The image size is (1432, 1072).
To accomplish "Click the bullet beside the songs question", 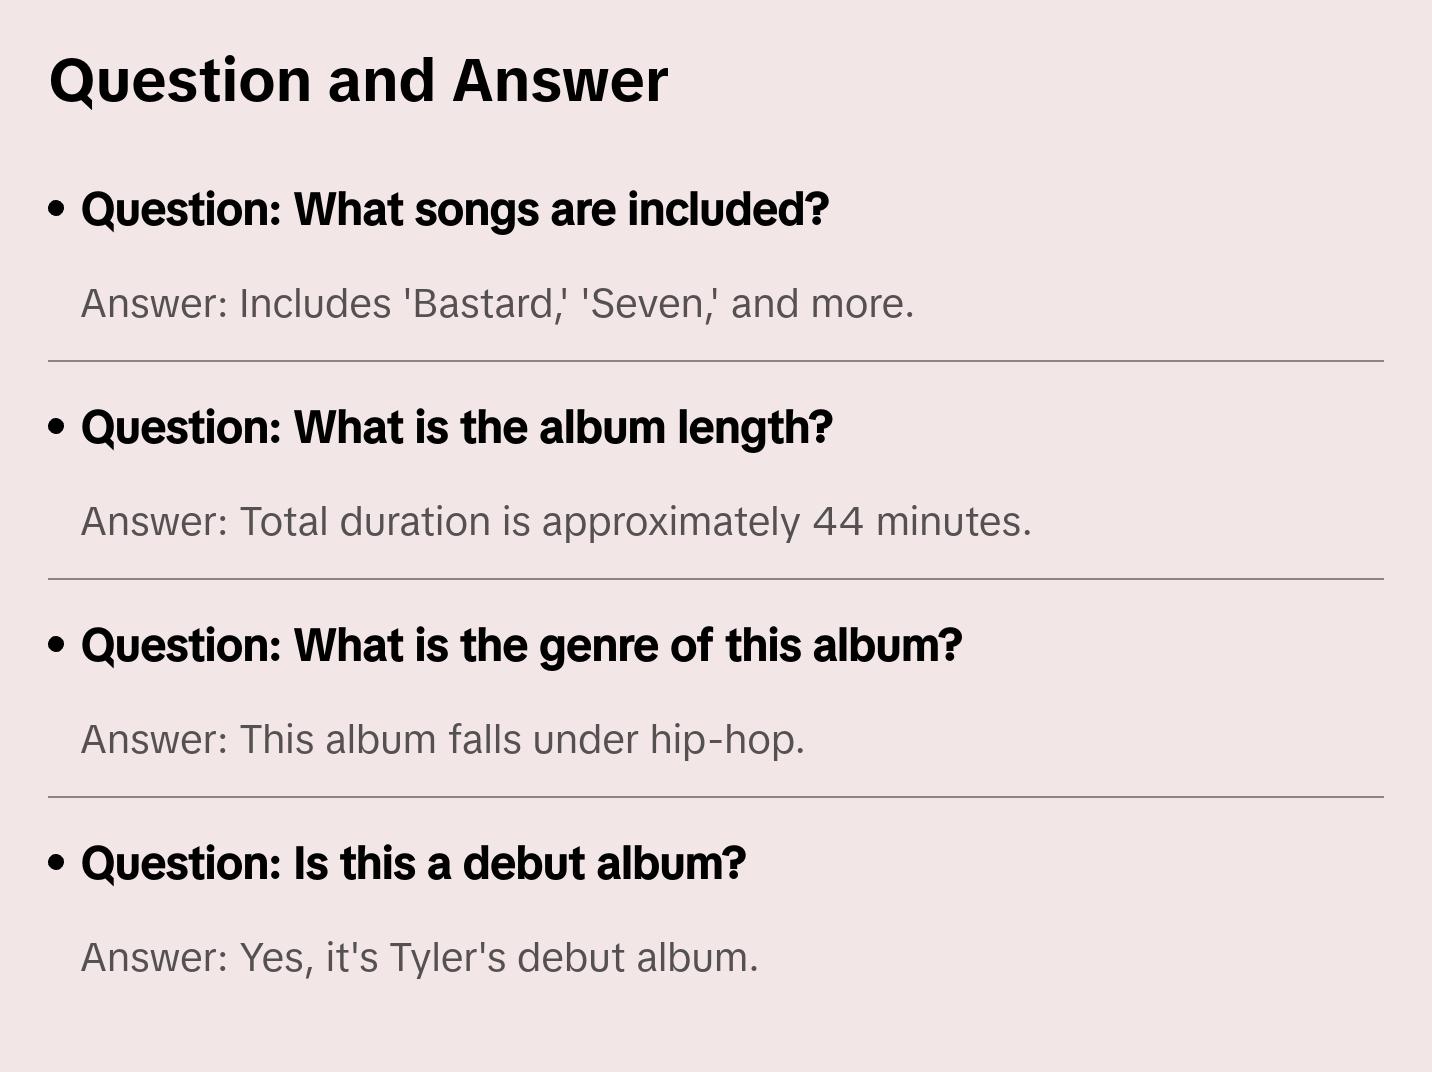I will point(57,209).
